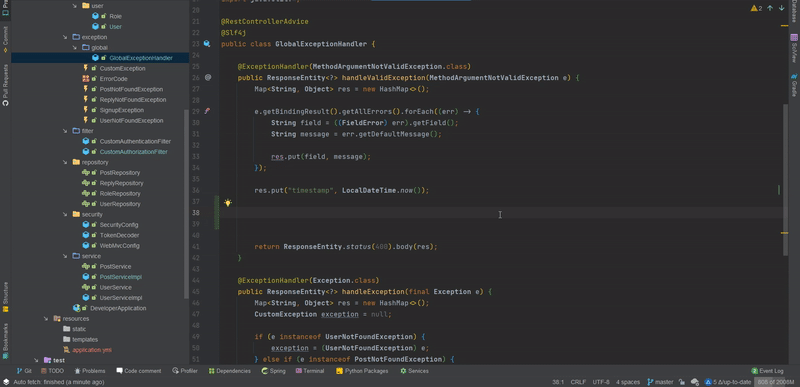Screen dimensions: 800x387
Task: Open the Structure tool window
Action: pyautogui.click(x=6, y=297)
